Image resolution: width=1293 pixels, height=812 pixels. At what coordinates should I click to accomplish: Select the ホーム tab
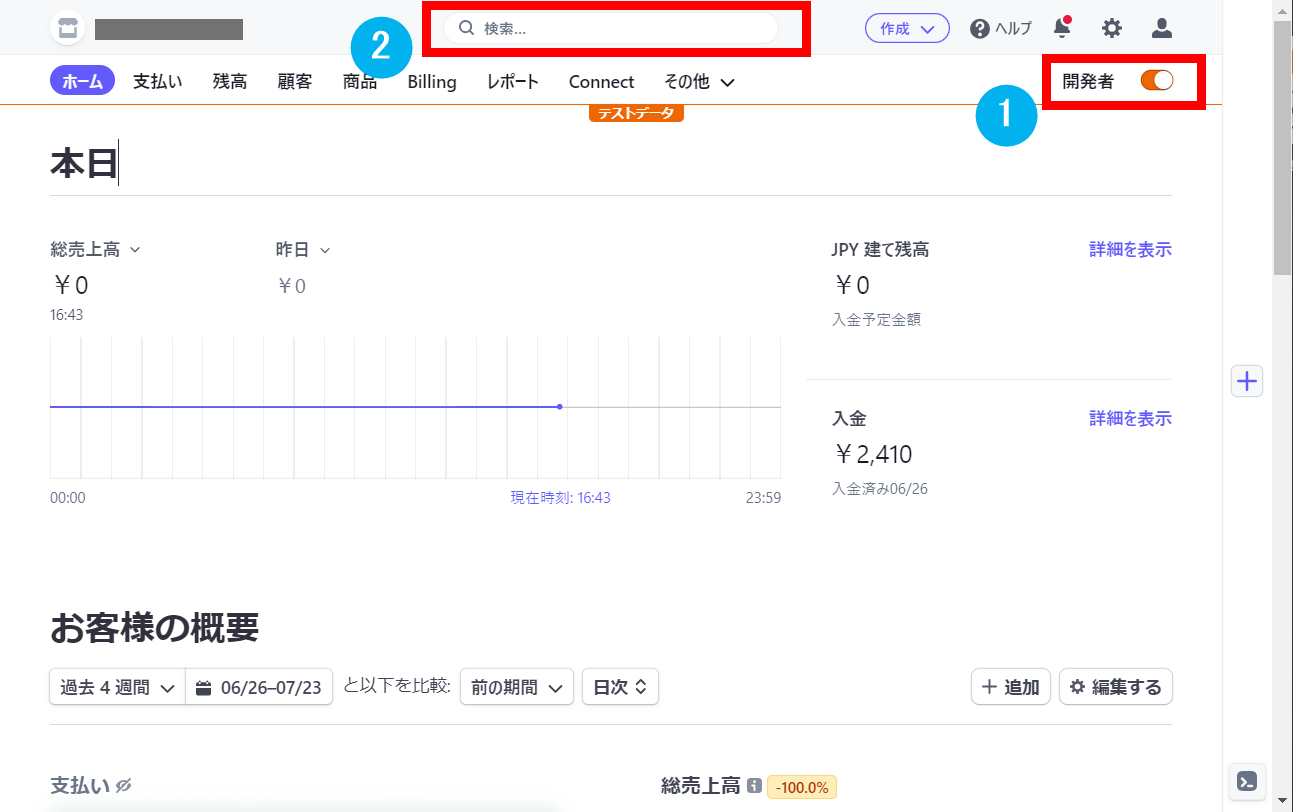coord(82,82)
